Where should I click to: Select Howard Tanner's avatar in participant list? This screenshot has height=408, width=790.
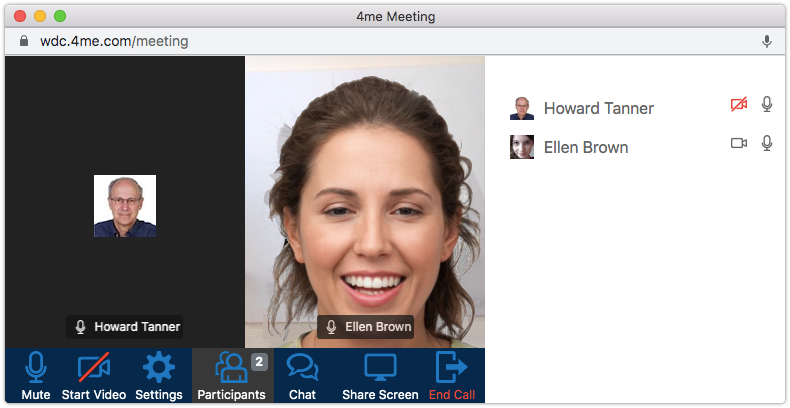(521, 108)
